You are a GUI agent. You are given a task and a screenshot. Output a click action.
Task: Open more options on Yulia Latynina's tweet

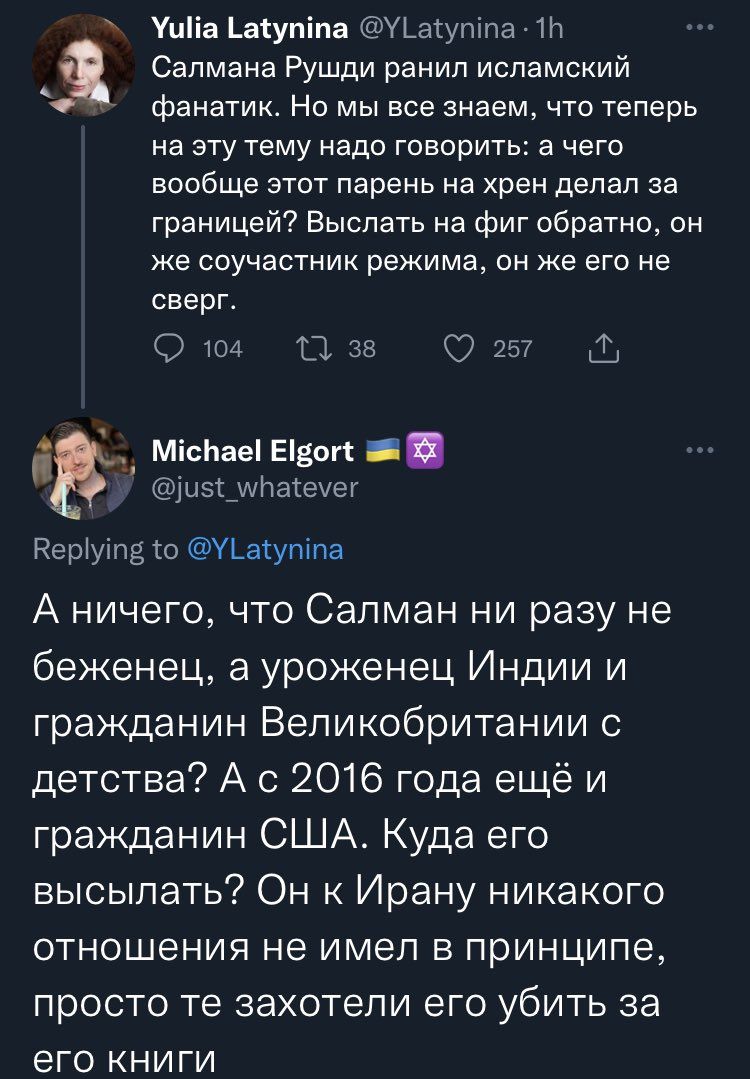pos(701,29)
